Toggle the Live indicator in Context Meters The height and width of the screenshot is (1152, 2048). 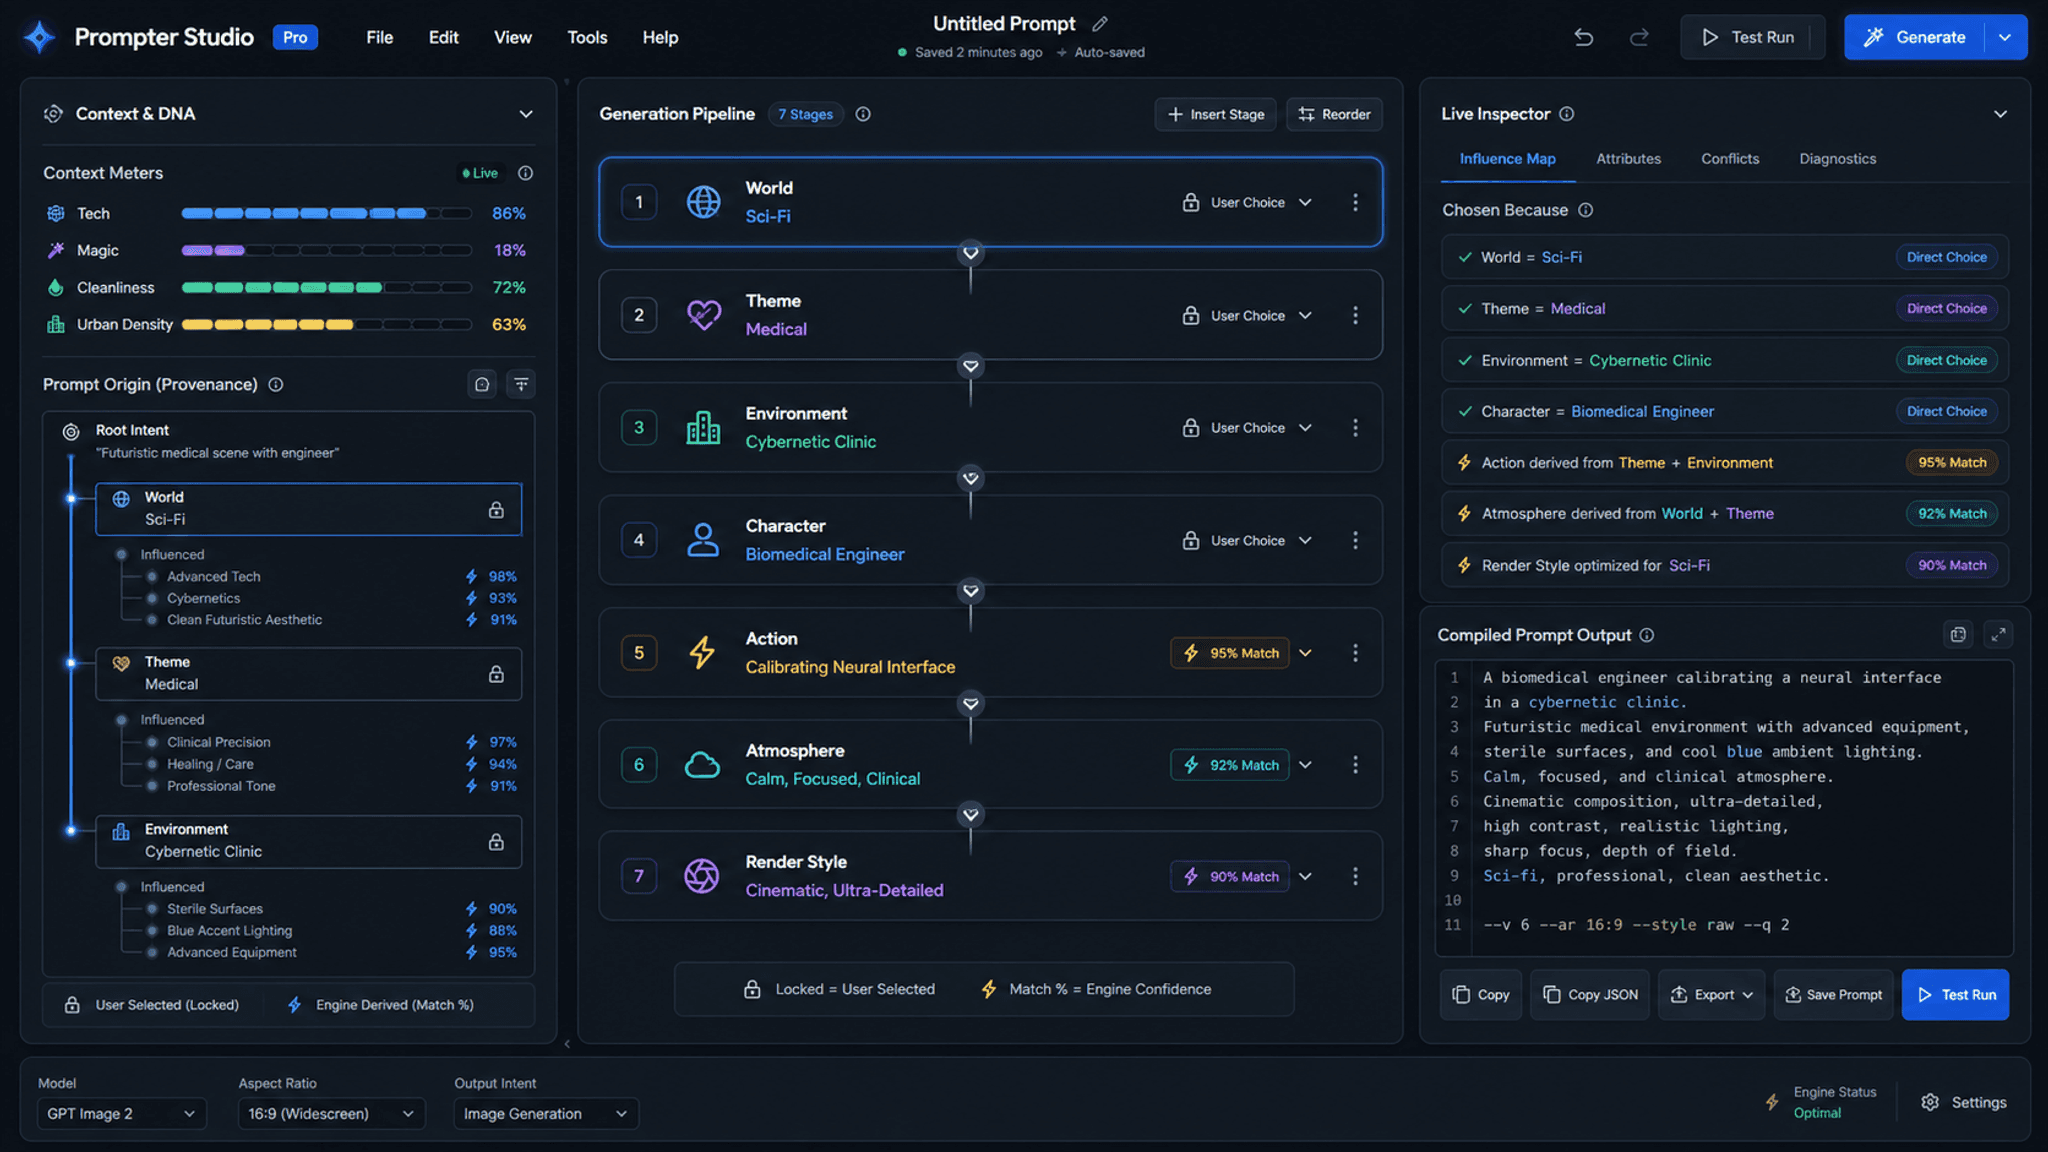pyautogui.click(x=480, y=173)
